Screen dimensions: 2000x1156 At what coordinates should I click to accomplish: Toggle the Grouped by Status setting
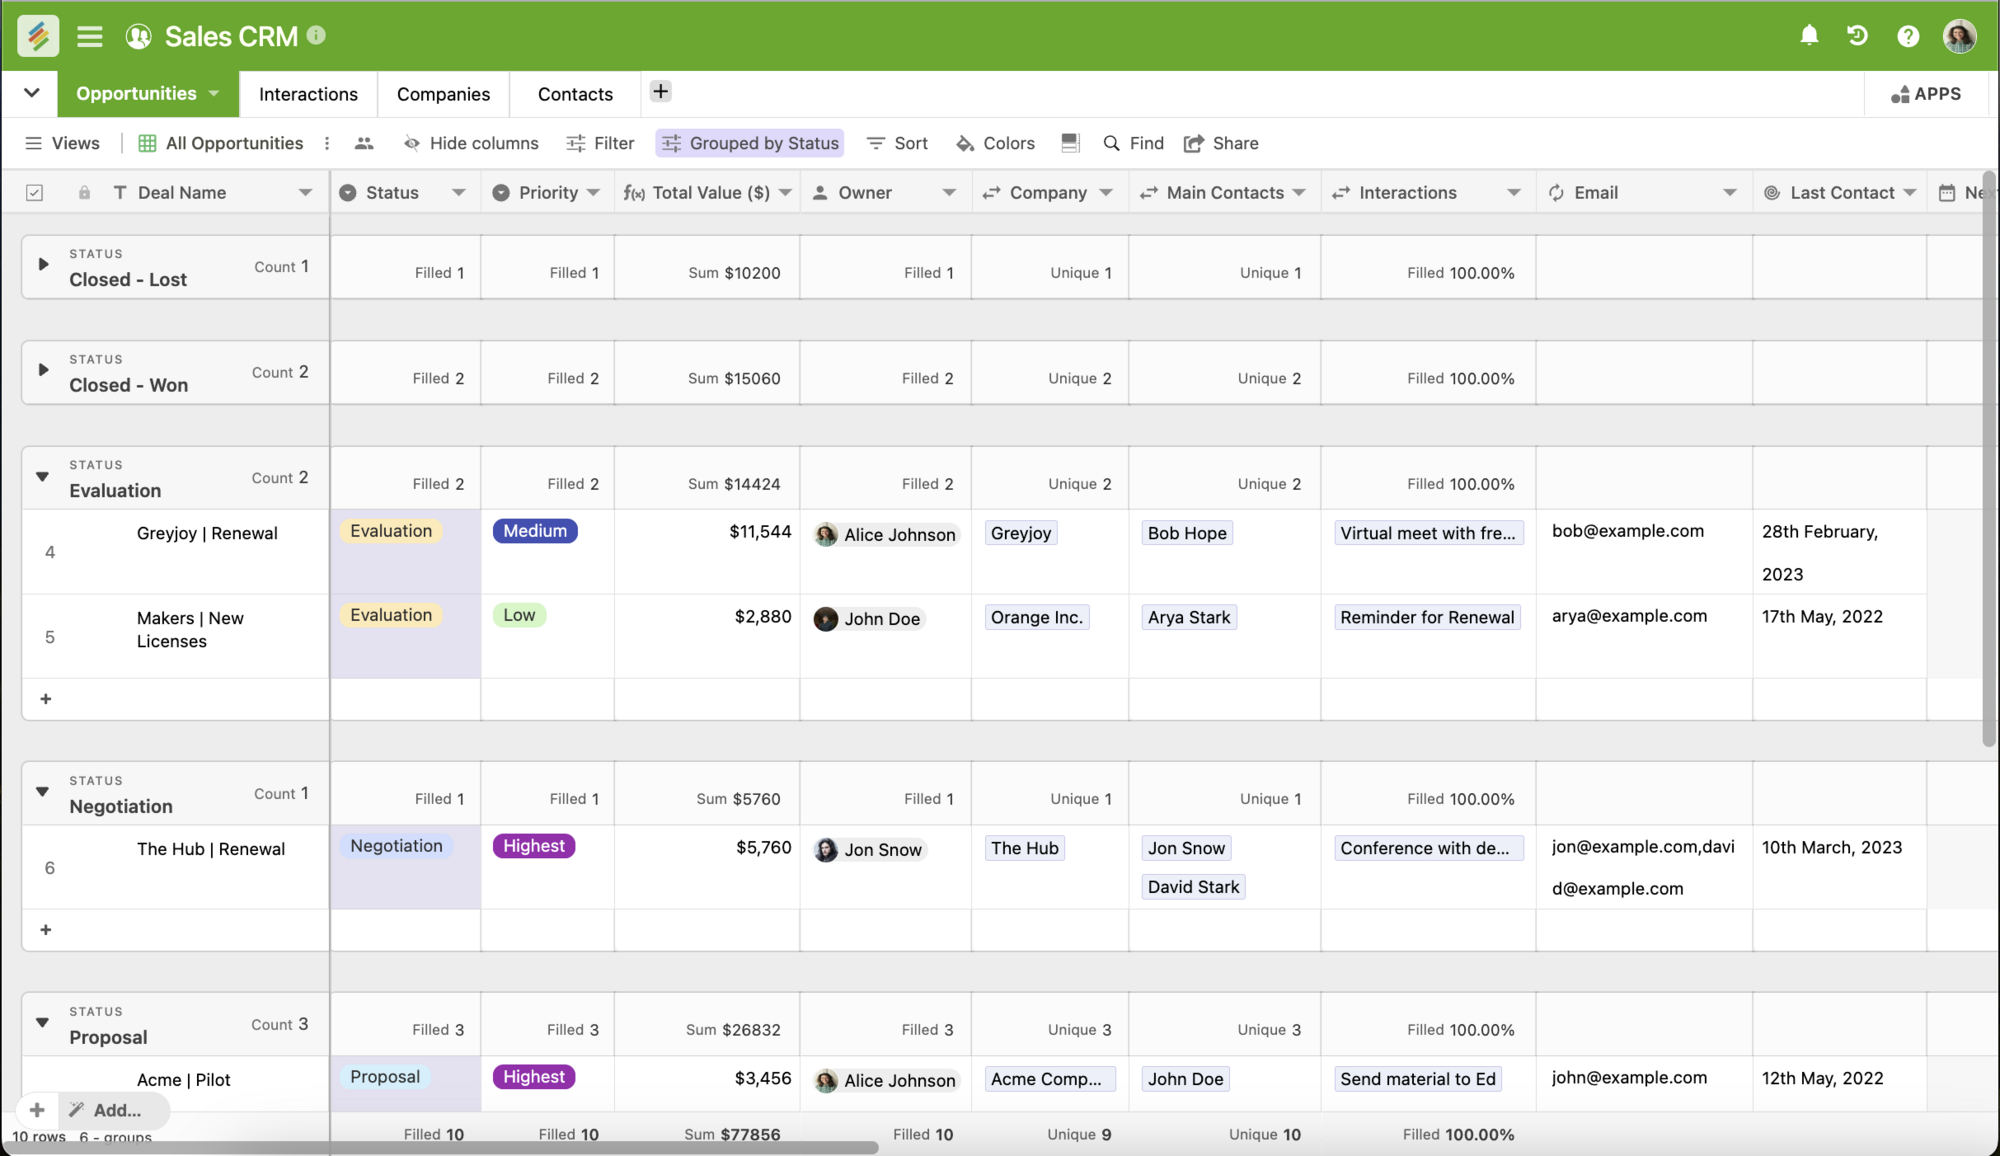[749, 143]
